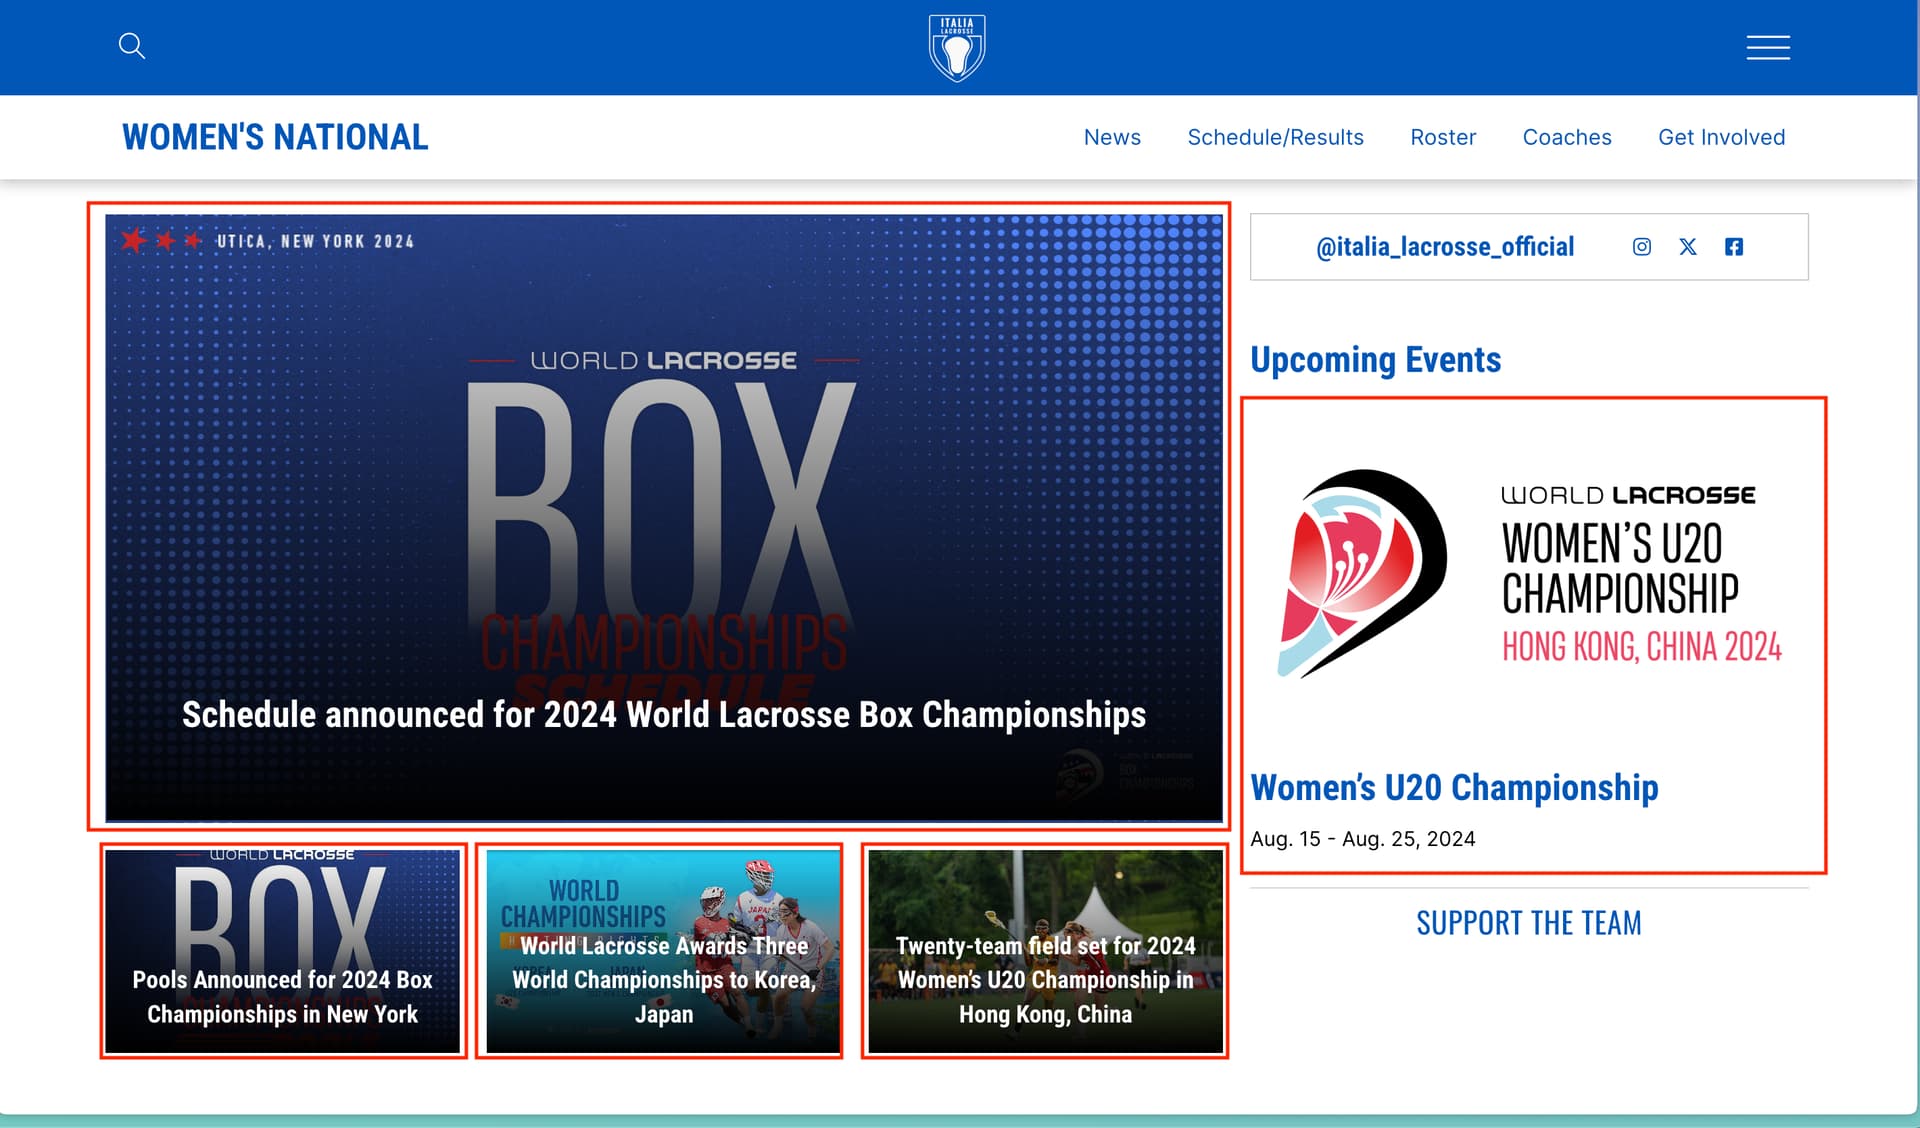Go to the News tab
The image size is (1920, 1128).
1112,137
